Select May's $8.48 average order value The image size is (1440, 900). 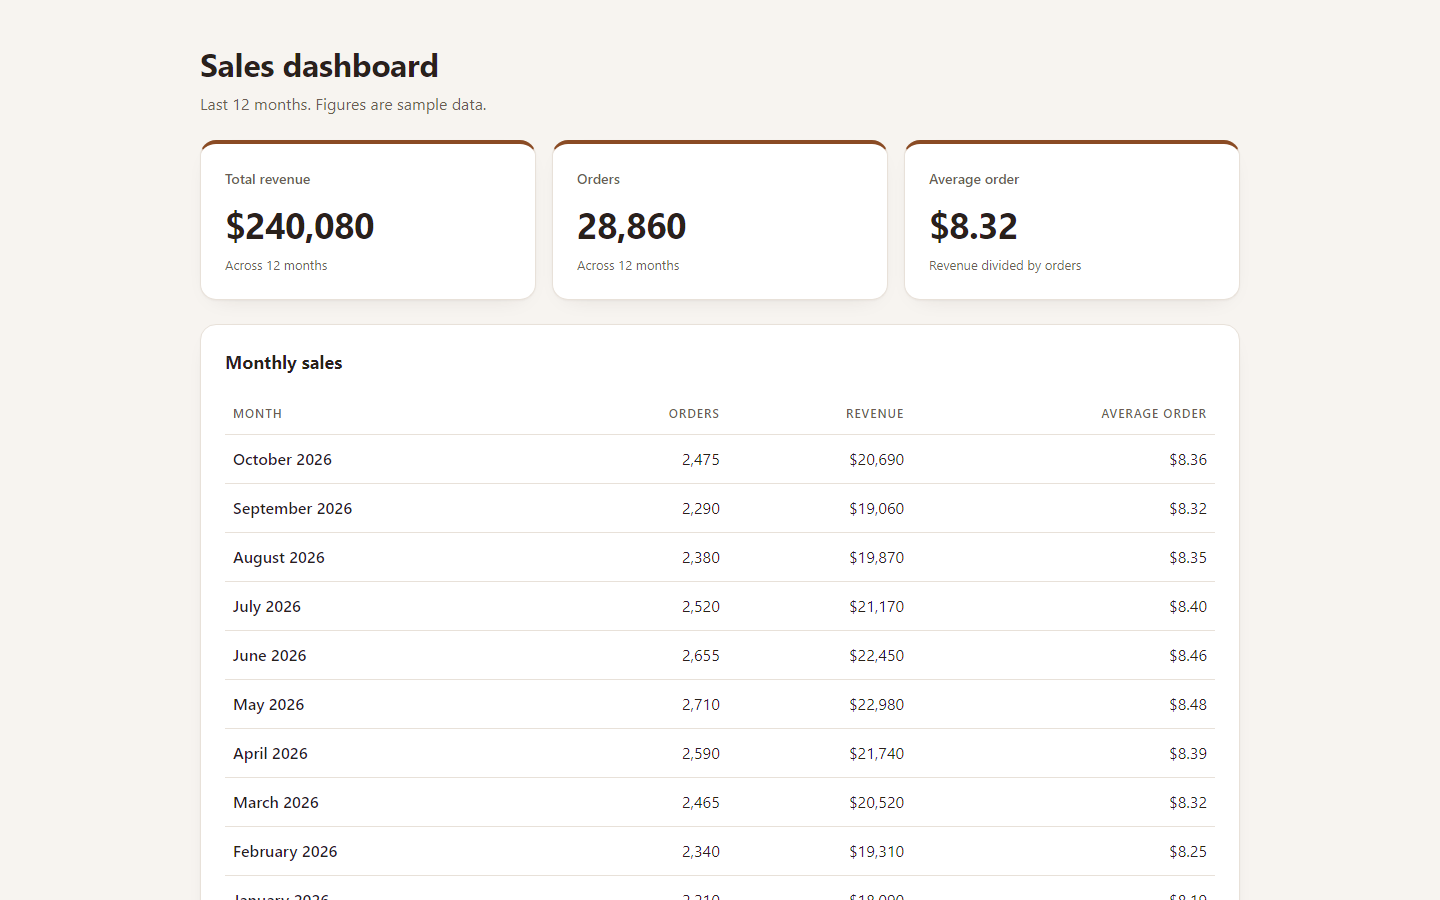coord(1188,705)
